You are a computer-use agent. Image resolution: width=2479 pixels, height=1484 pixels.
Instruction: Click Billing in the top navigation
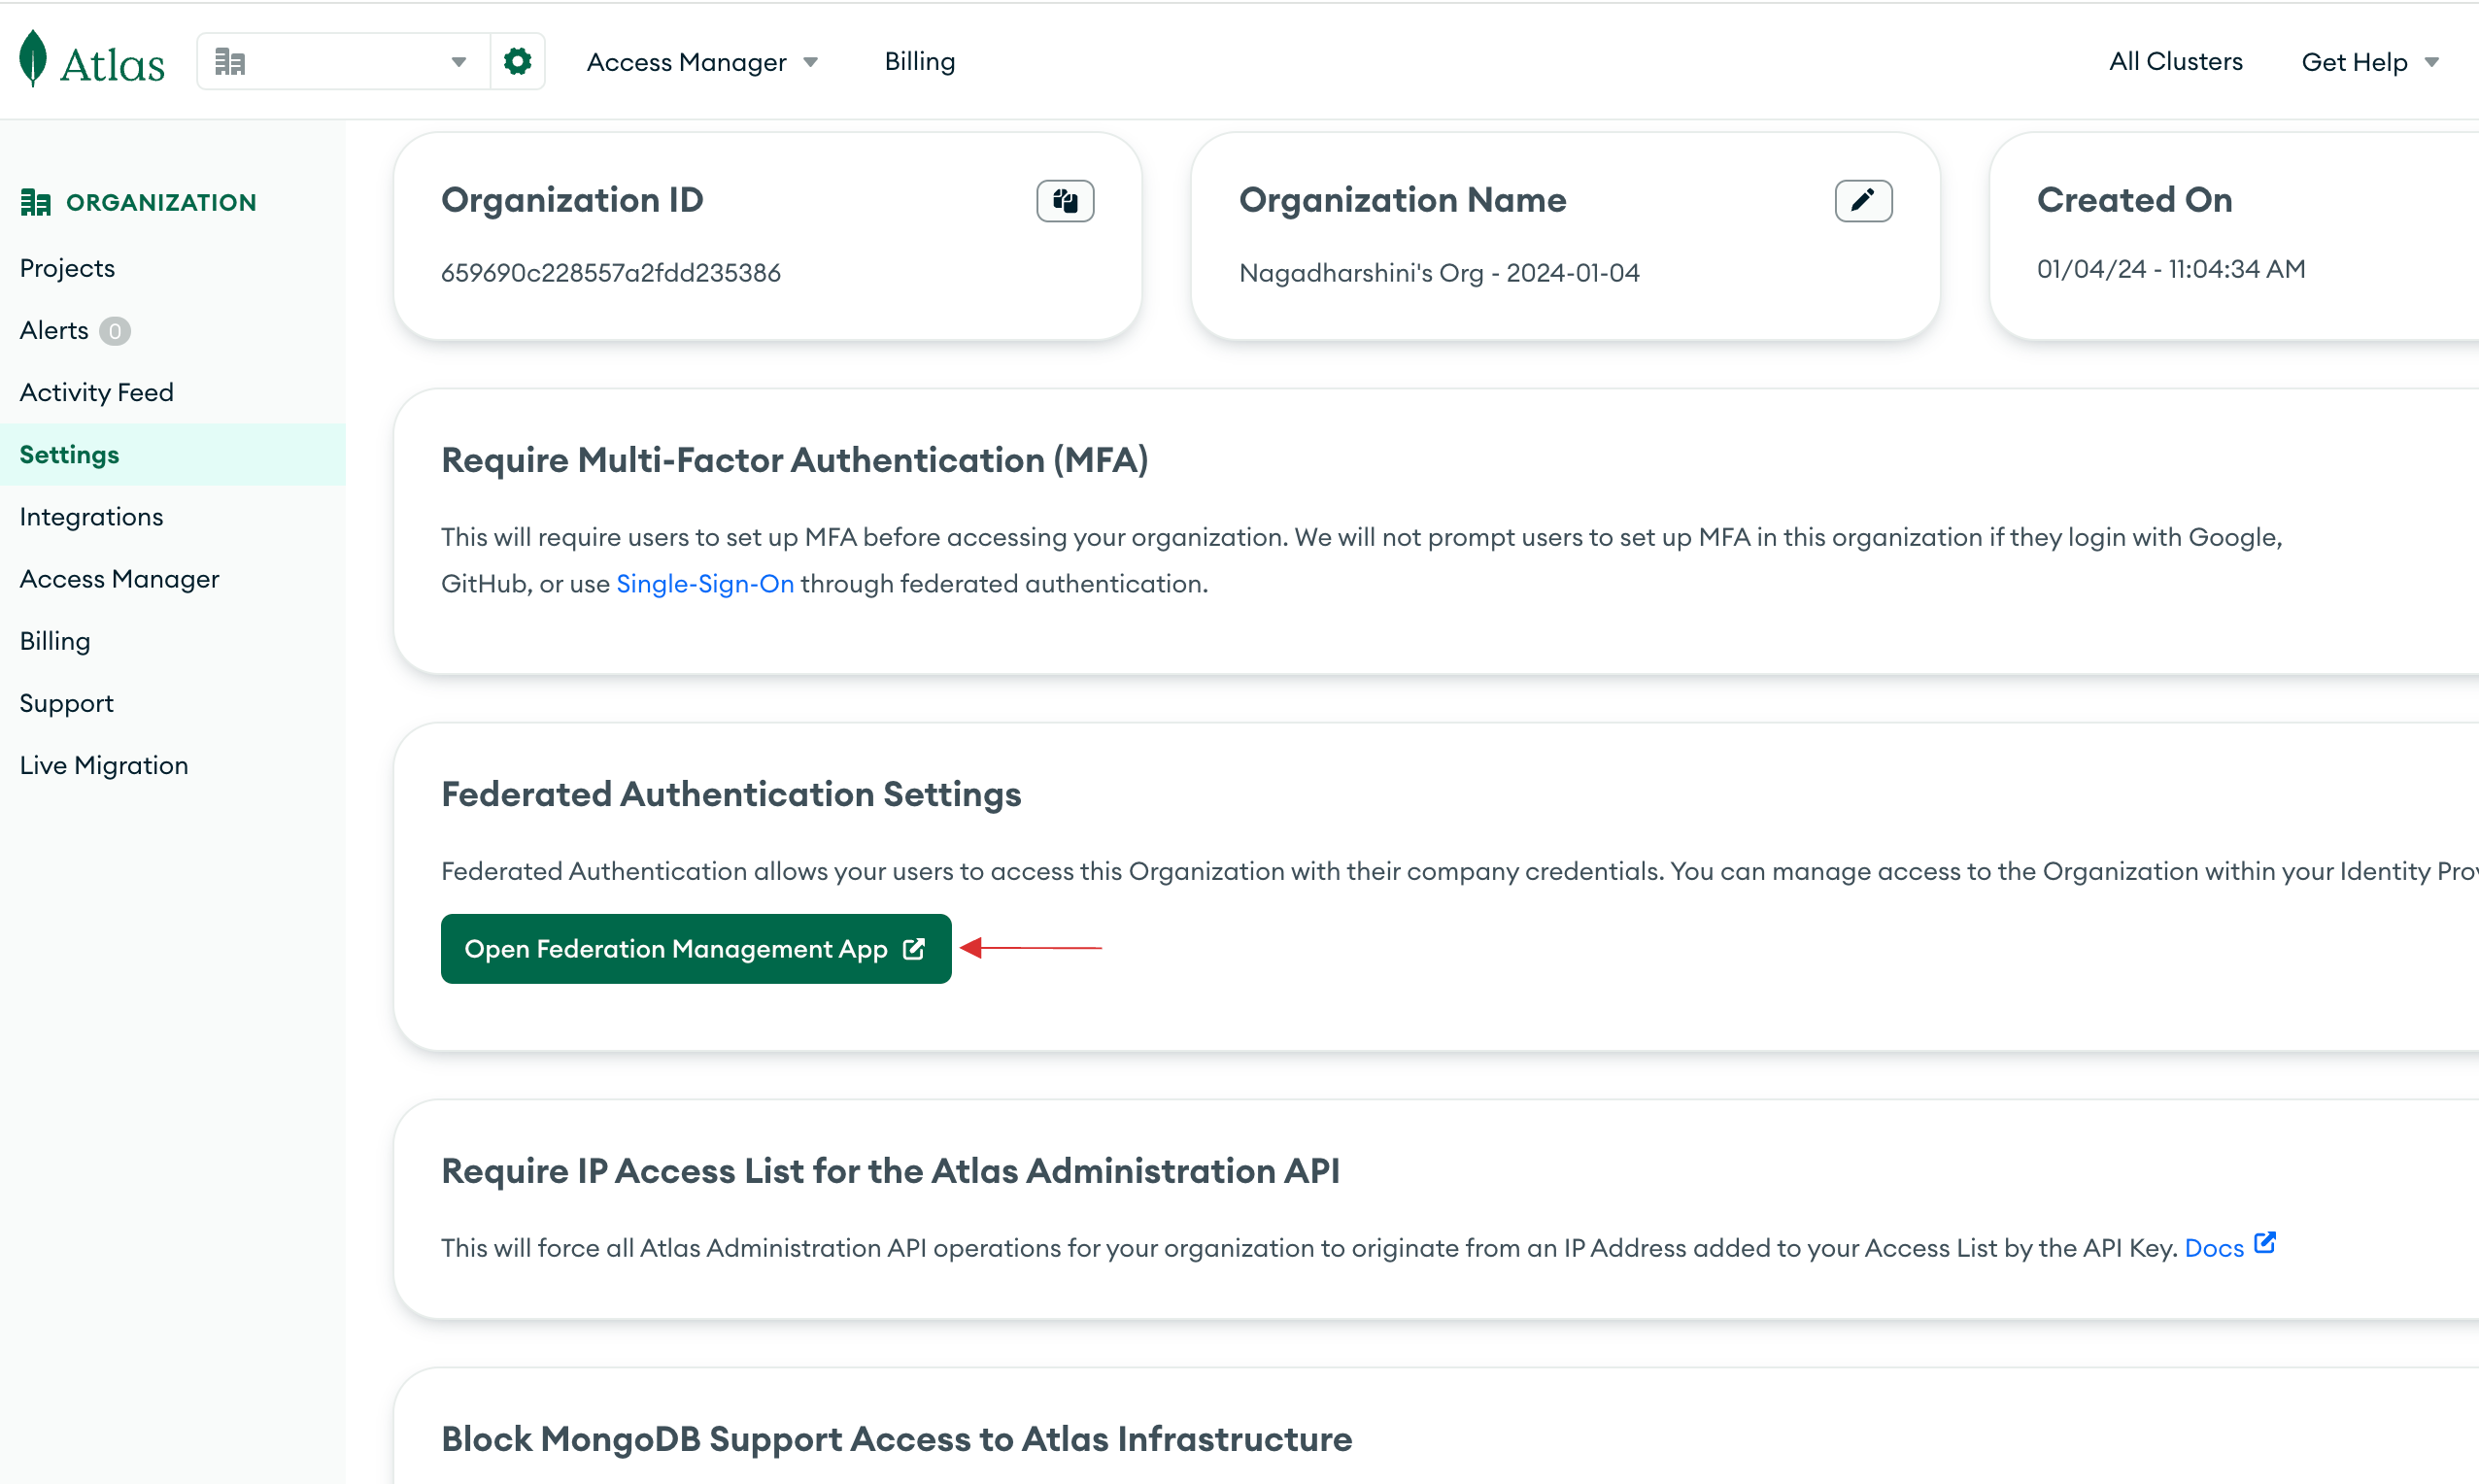(919, 61)
